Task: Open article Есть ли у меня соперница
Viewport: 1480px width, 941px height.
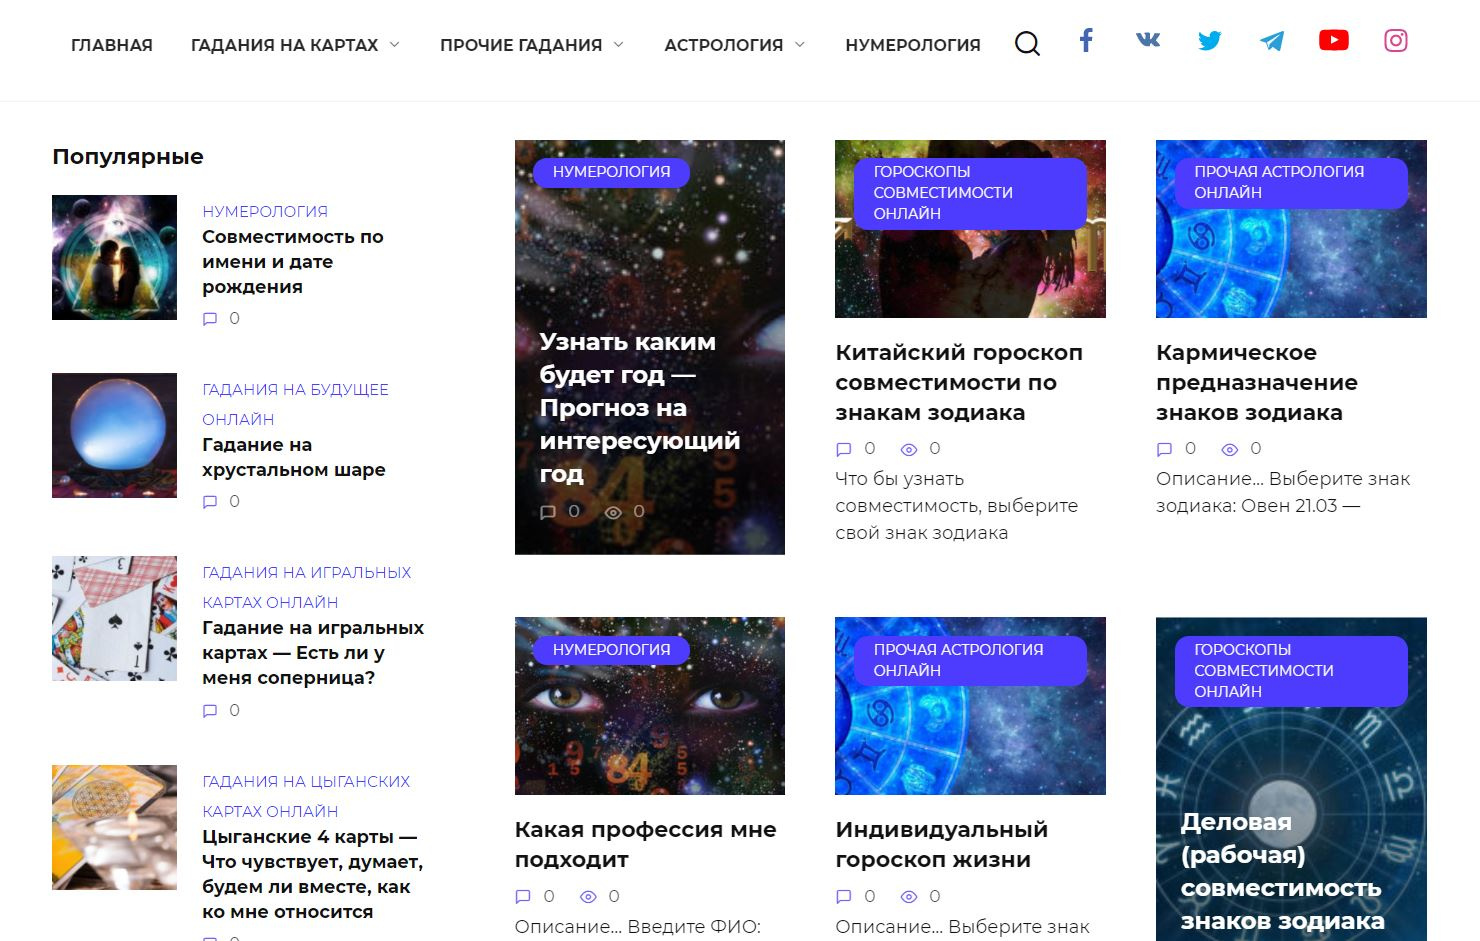Action: click(x=313, y=653)
